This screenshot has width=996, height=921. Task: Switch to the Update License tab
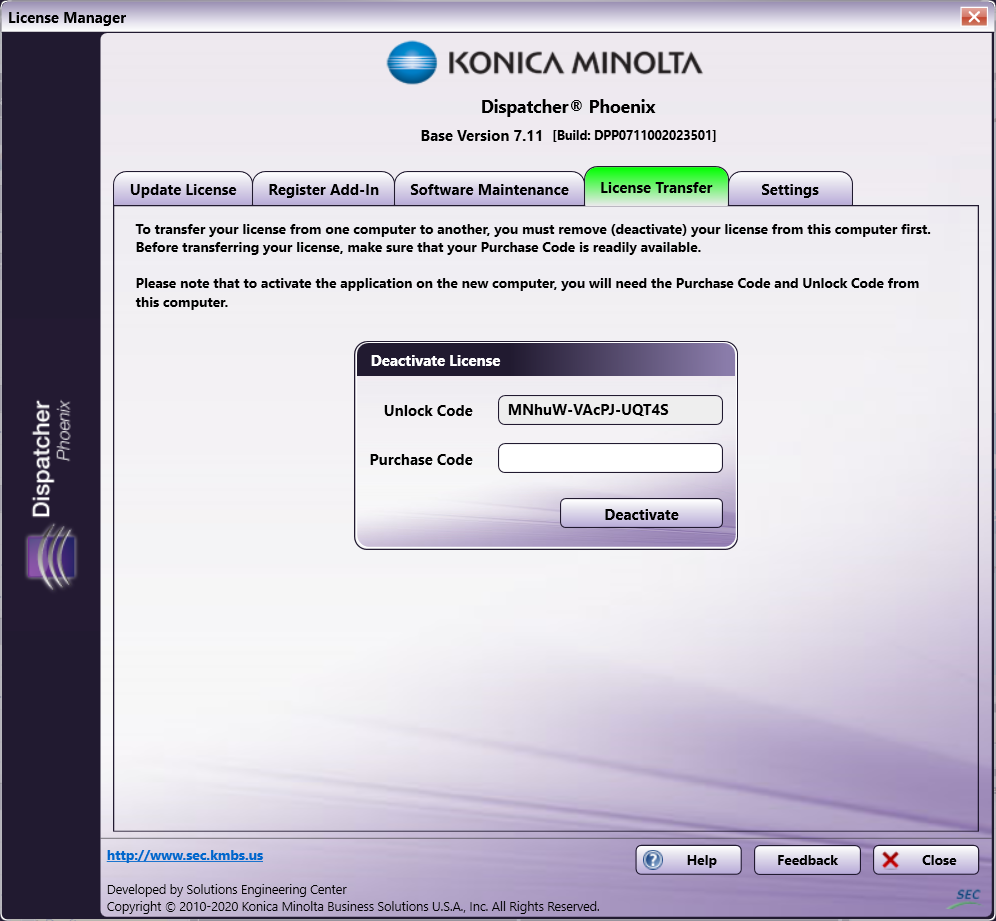pyautogui.click(x=183, y=189)
